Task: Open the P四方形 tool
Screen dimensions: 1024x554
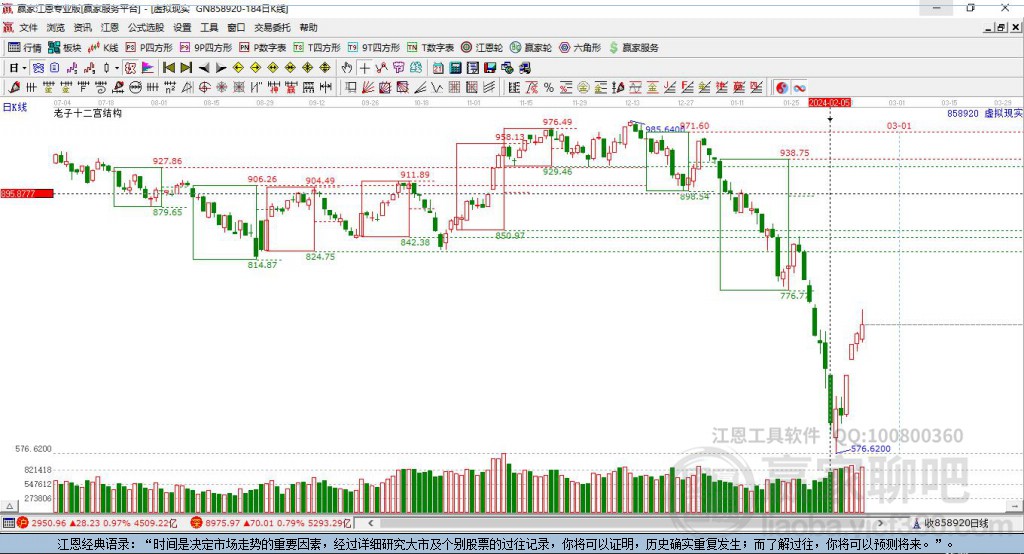Action: 149,48
